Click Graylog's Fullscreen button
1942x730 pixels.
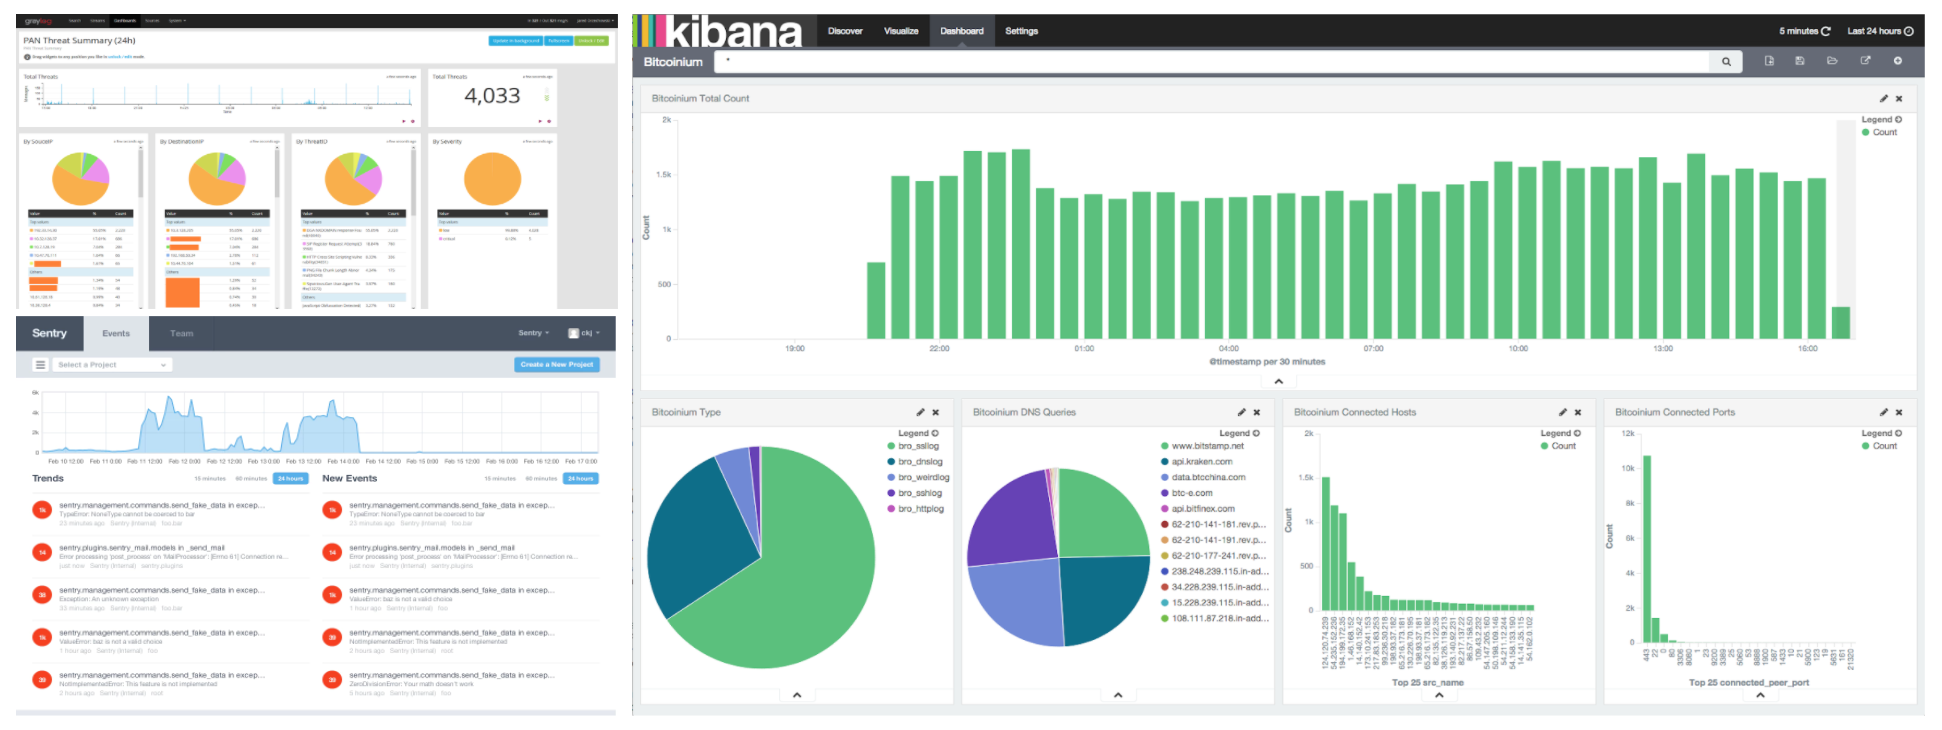(559, 41)
